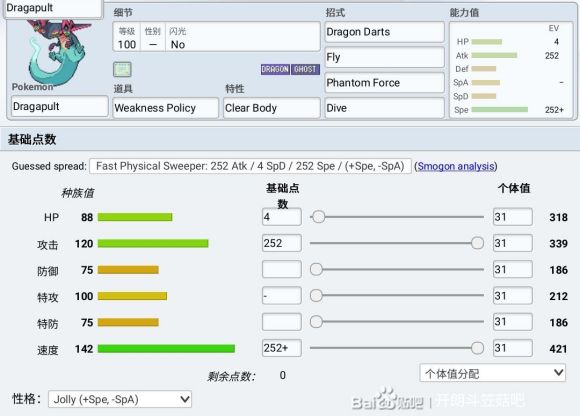580x416 pixels.
Task: Expand the 个体值分配 IV spread dropdown
Action: click(x=492, y=373)
